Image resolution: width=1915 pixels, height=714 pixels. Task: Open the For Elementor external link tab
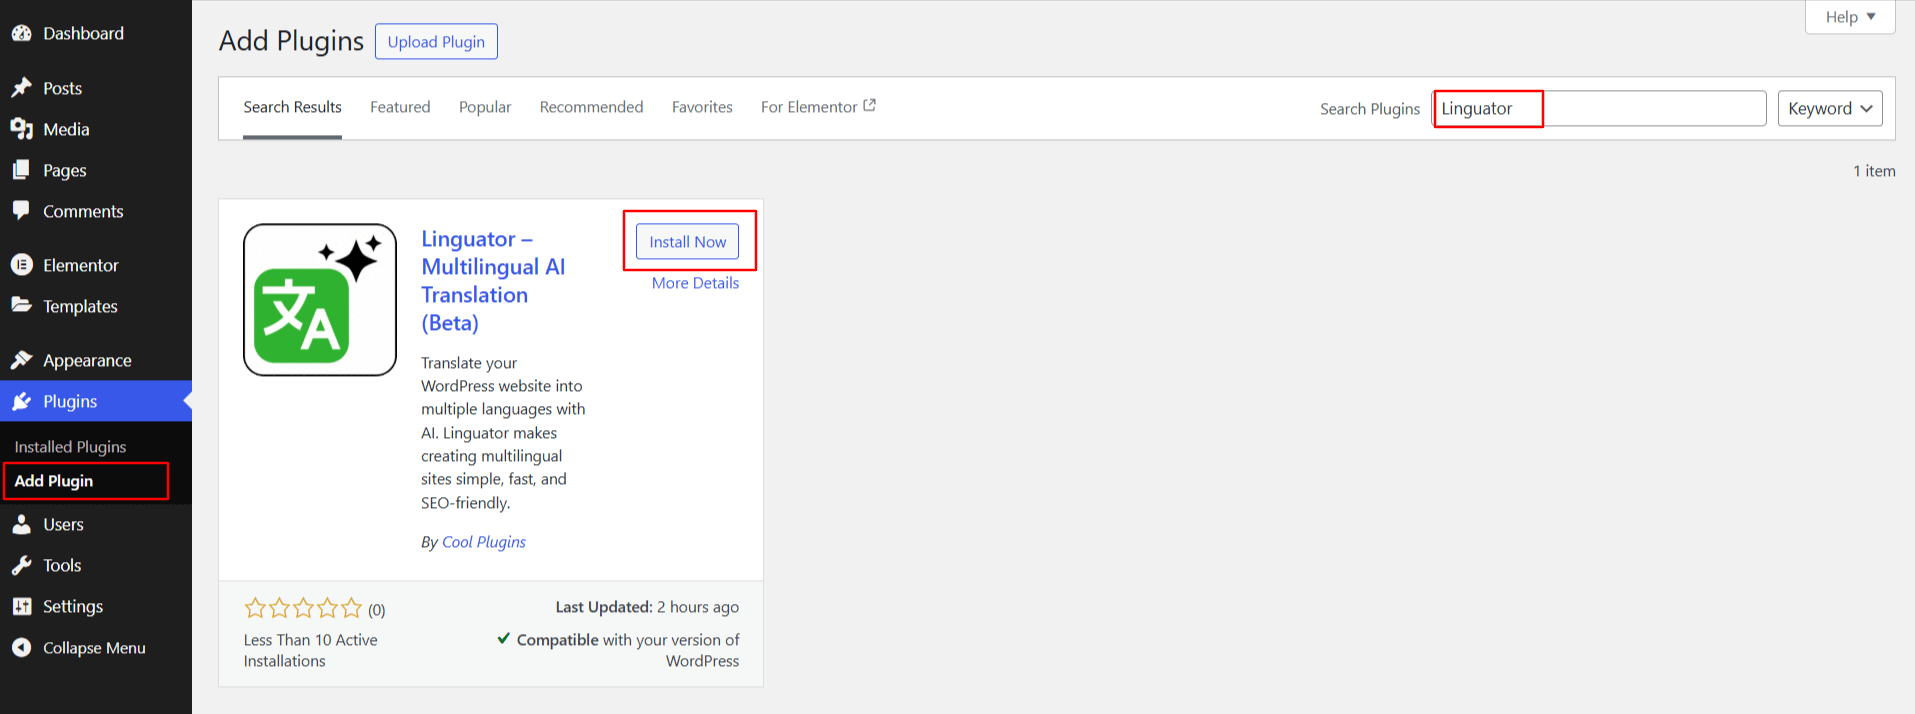(x=818, y=107)
